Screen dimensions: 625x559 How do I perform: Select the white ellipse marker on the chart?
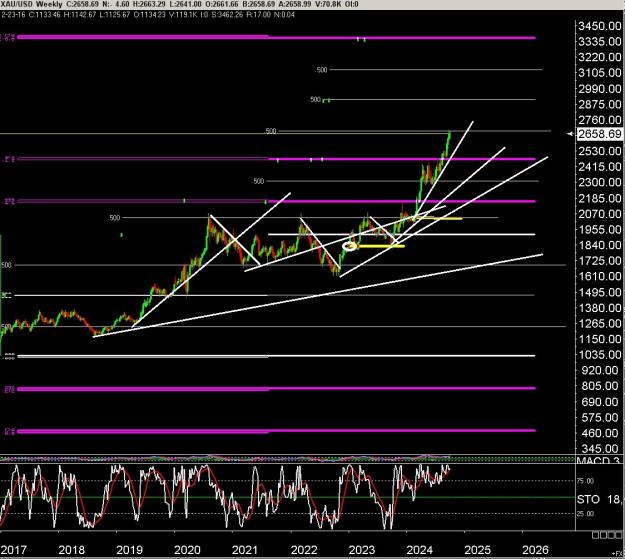tap(350, 246)
